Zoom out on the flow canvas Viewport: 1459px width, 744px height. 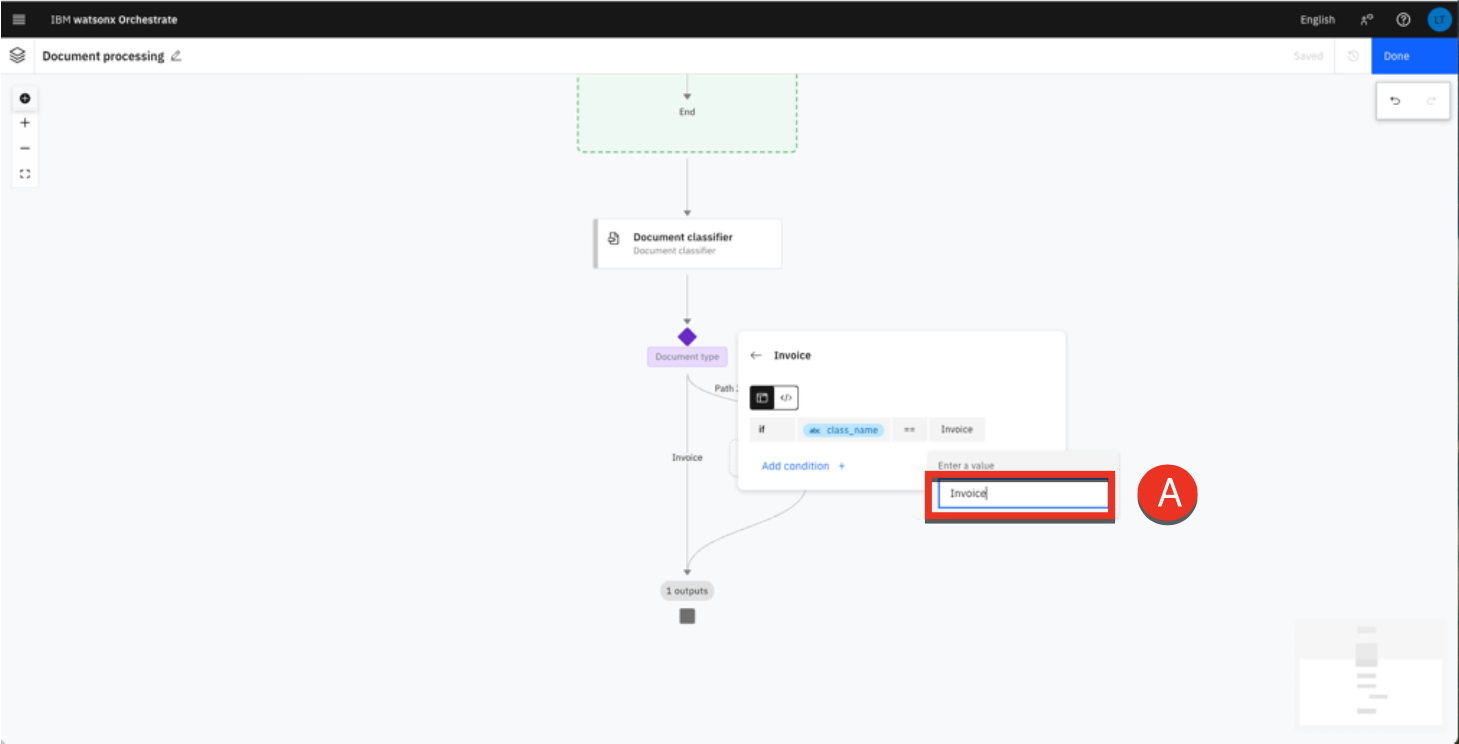pos(25,148)
